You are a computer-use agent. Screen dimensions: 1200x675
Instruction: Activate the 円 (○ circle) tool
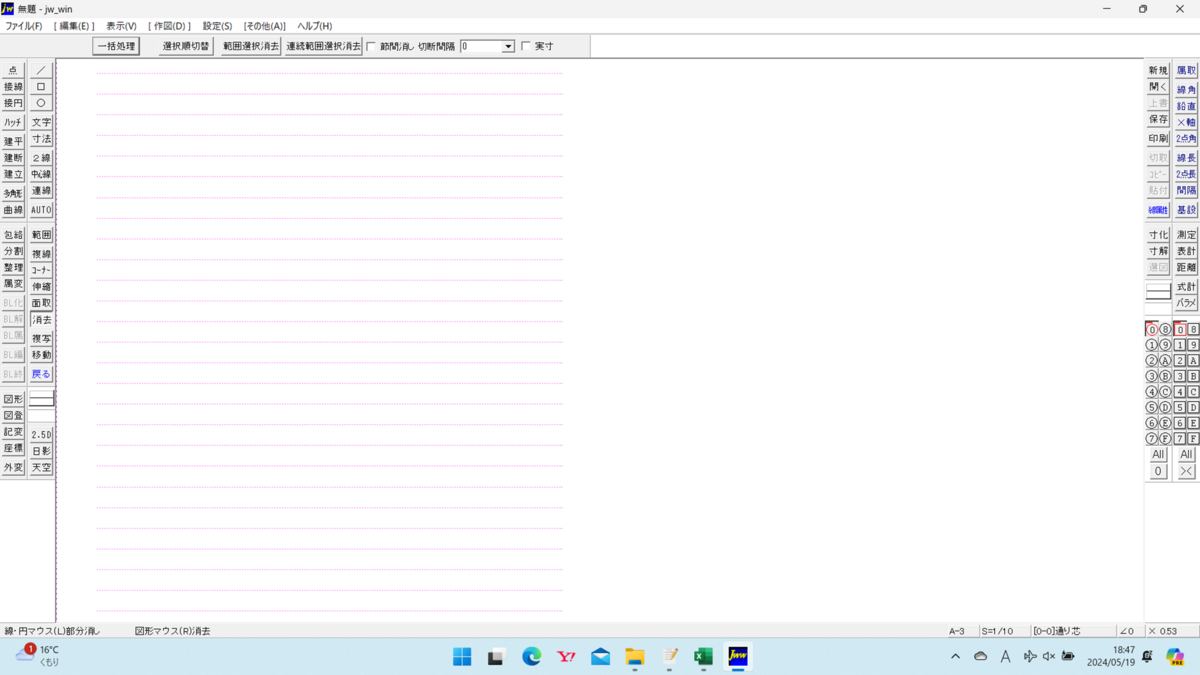[x=40, y=103]
